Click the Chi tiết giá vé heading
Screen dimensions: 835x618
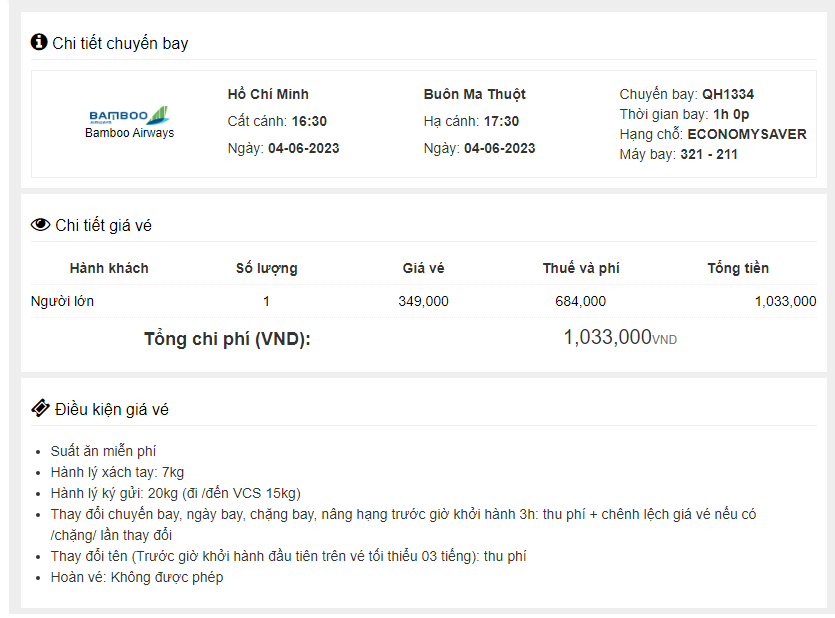[103, 226]
